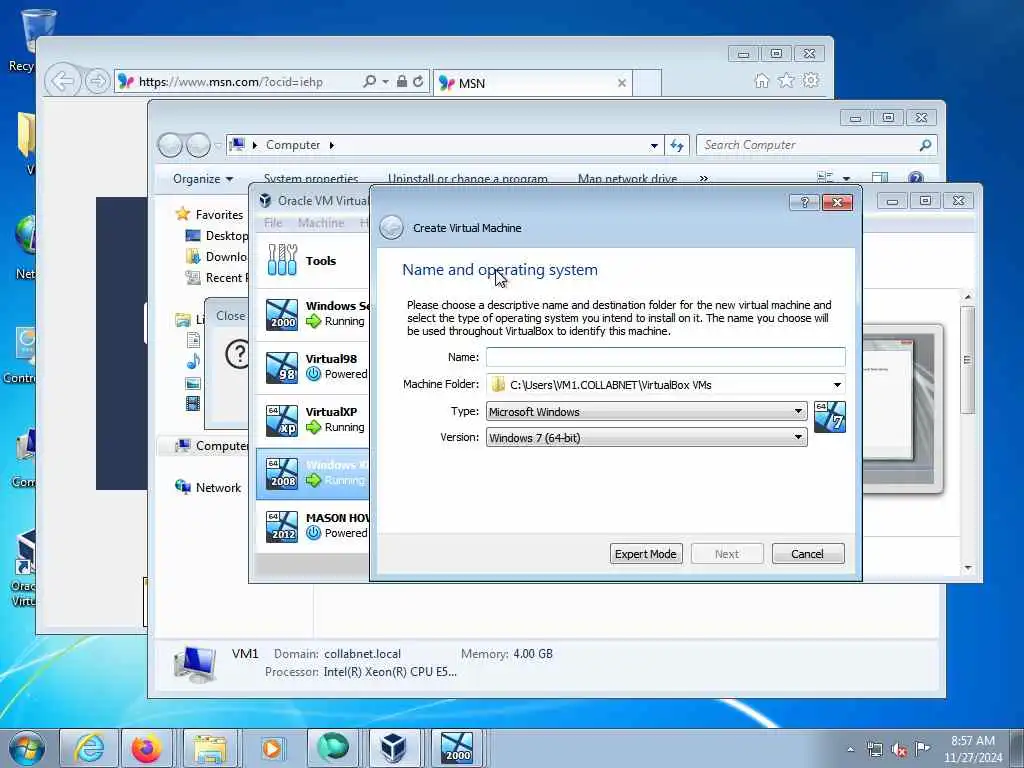Click the Windows 7 OS type icon
This screenshot has height=768, width=1024.
pos(830,417)
